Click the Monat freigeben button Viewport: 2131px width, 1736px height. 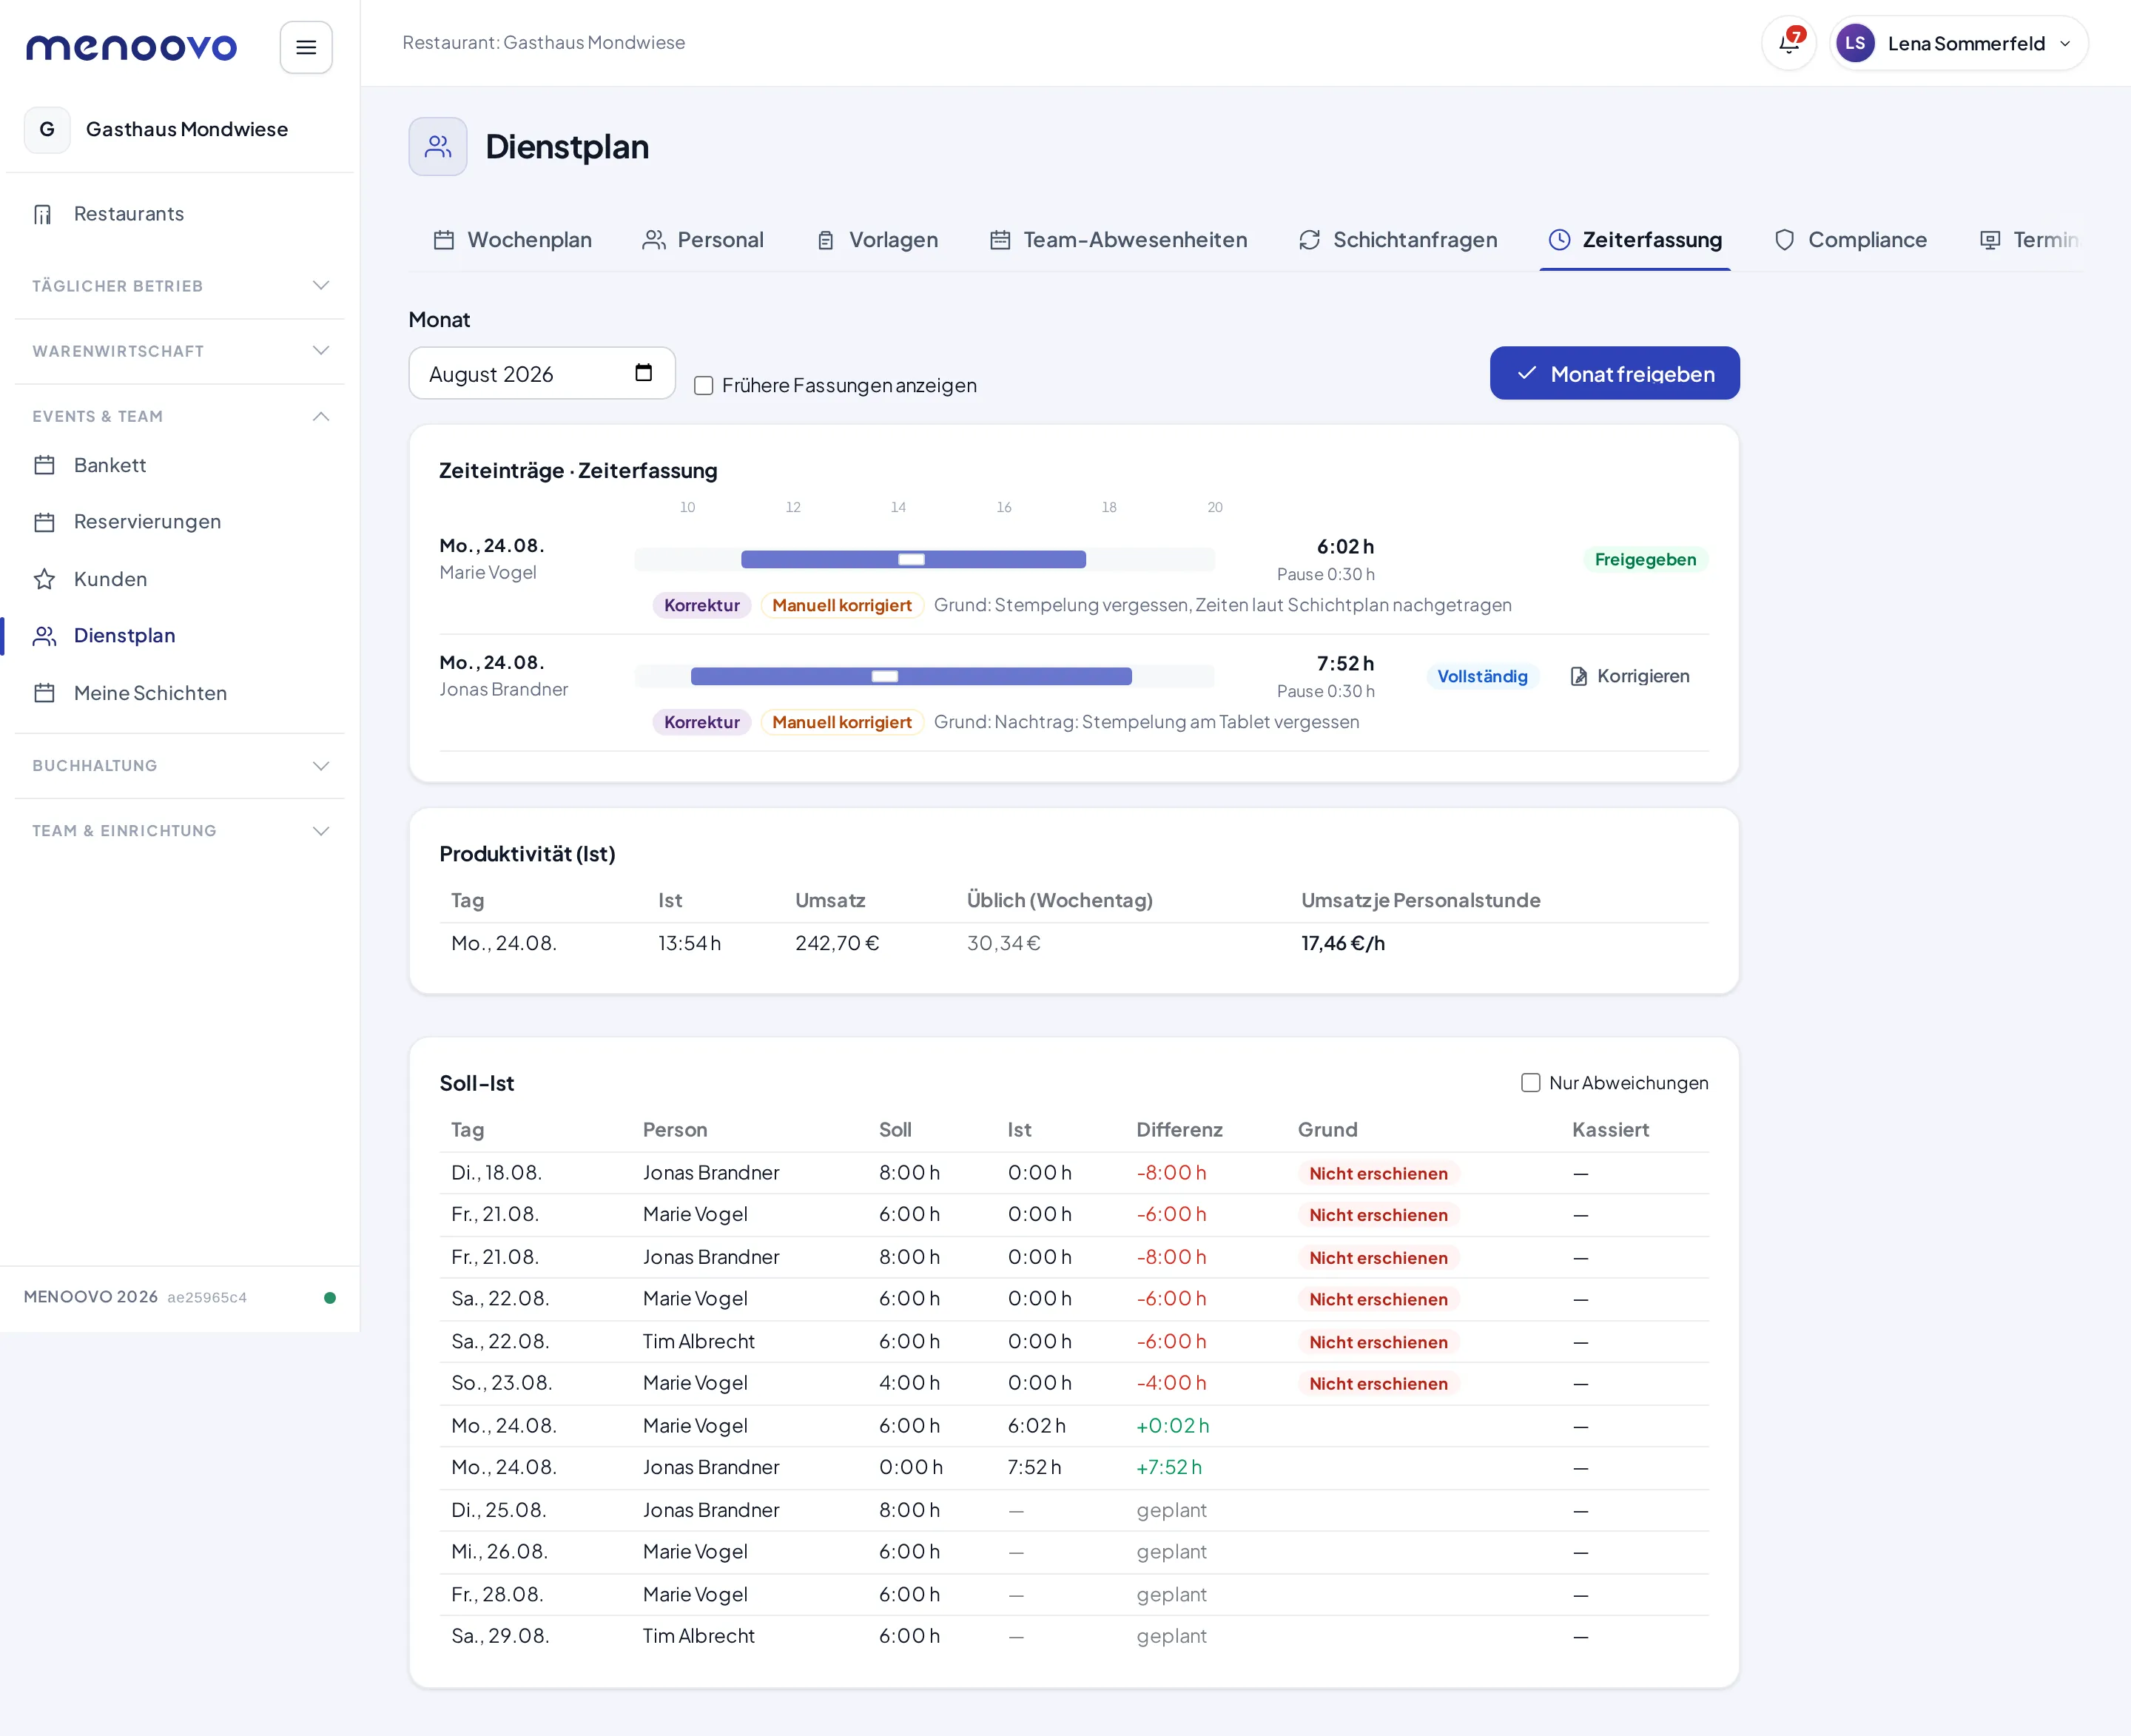[1614, 373]
